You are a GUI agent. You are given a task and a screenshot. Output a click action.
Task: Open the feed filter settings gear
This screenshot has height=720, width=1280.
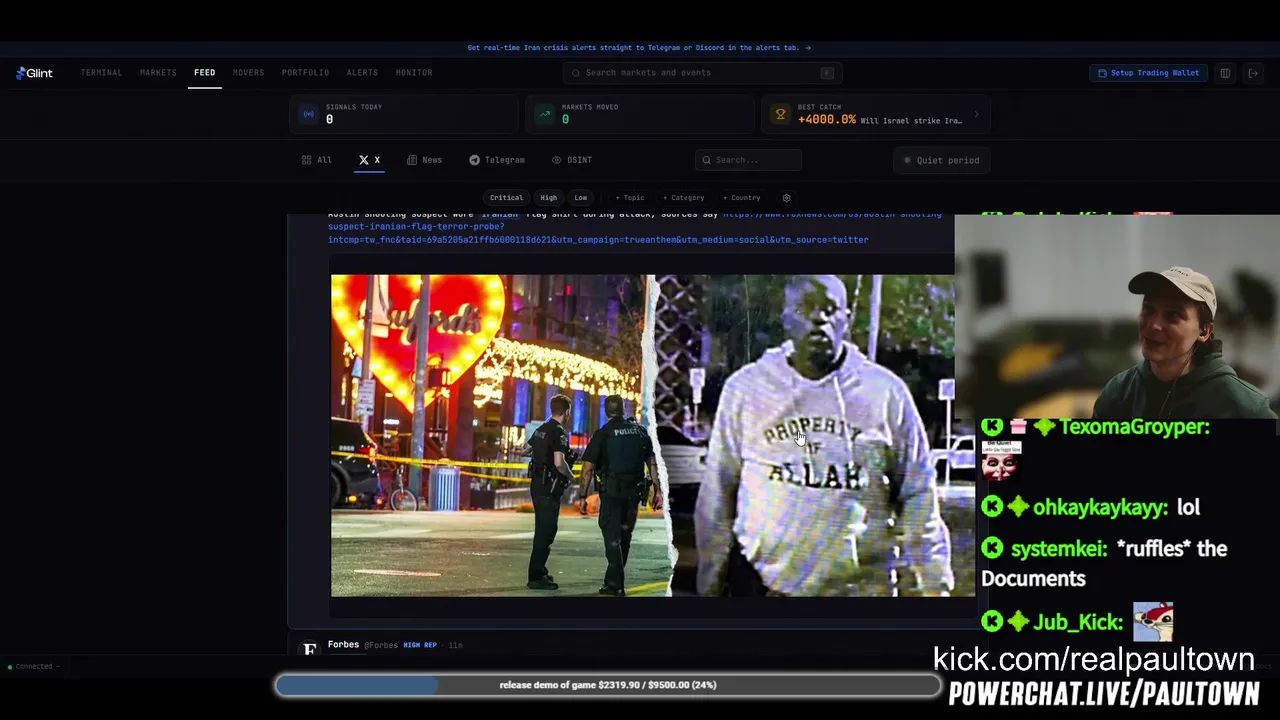tap(786, 198)
